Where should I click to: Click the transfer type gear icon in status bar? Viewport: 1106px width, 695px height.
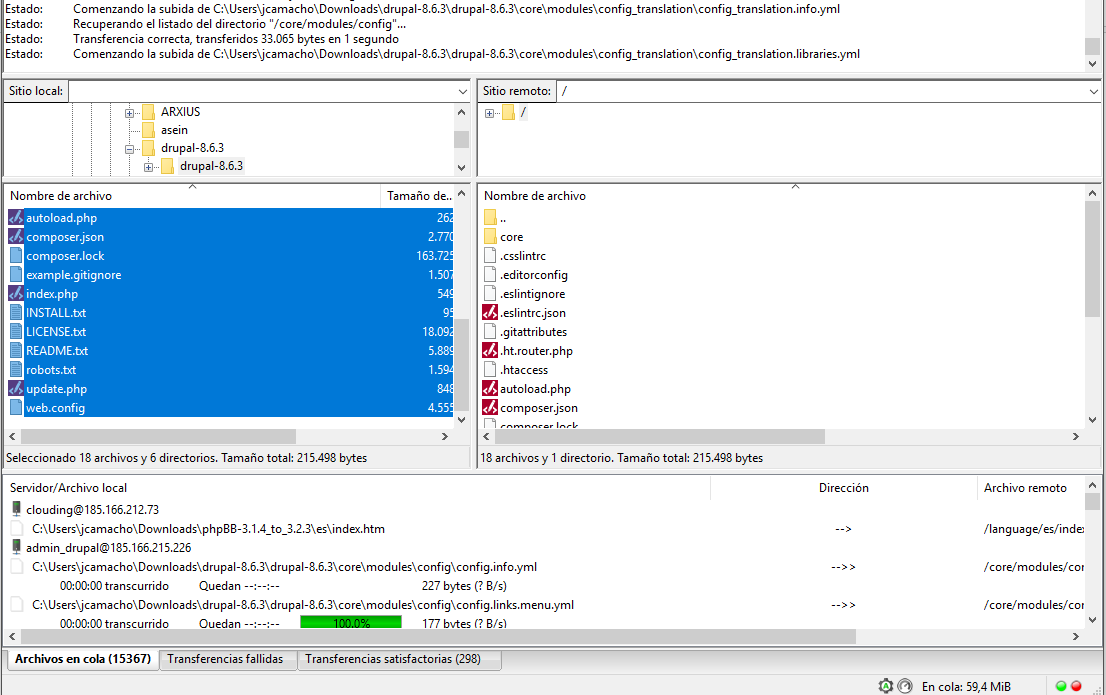[885, 686]
